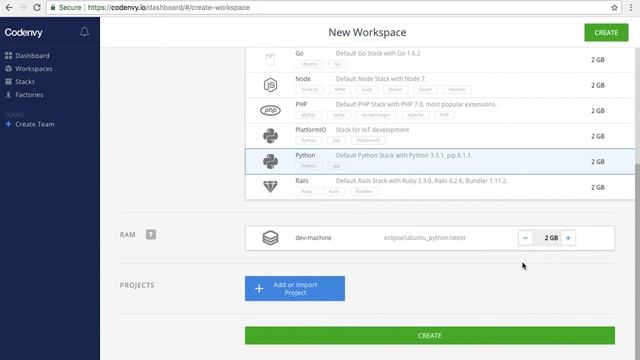The image size is (640, 360).
Task: Open Factories from the sidebar
Action: pos(29,95)
